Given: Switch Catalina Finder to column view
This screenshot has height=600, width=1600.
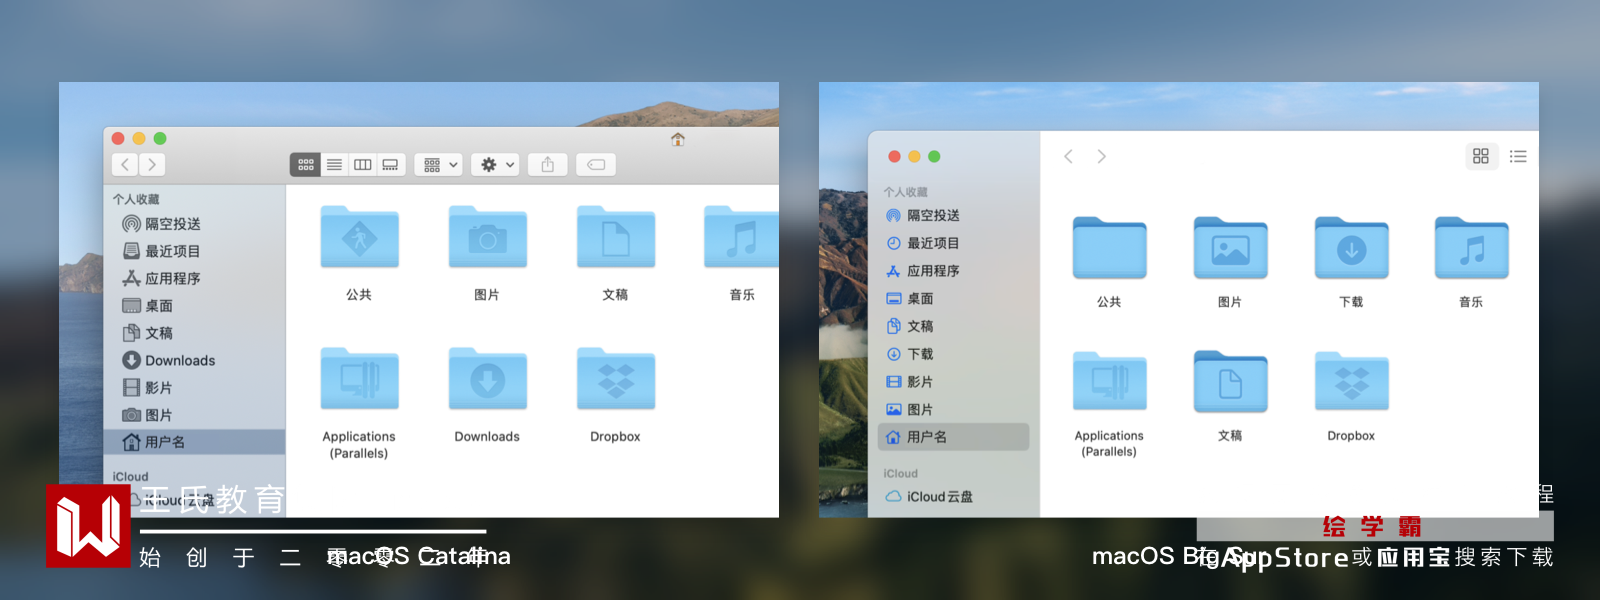Looking at the screenshot, I should point(362,165).
